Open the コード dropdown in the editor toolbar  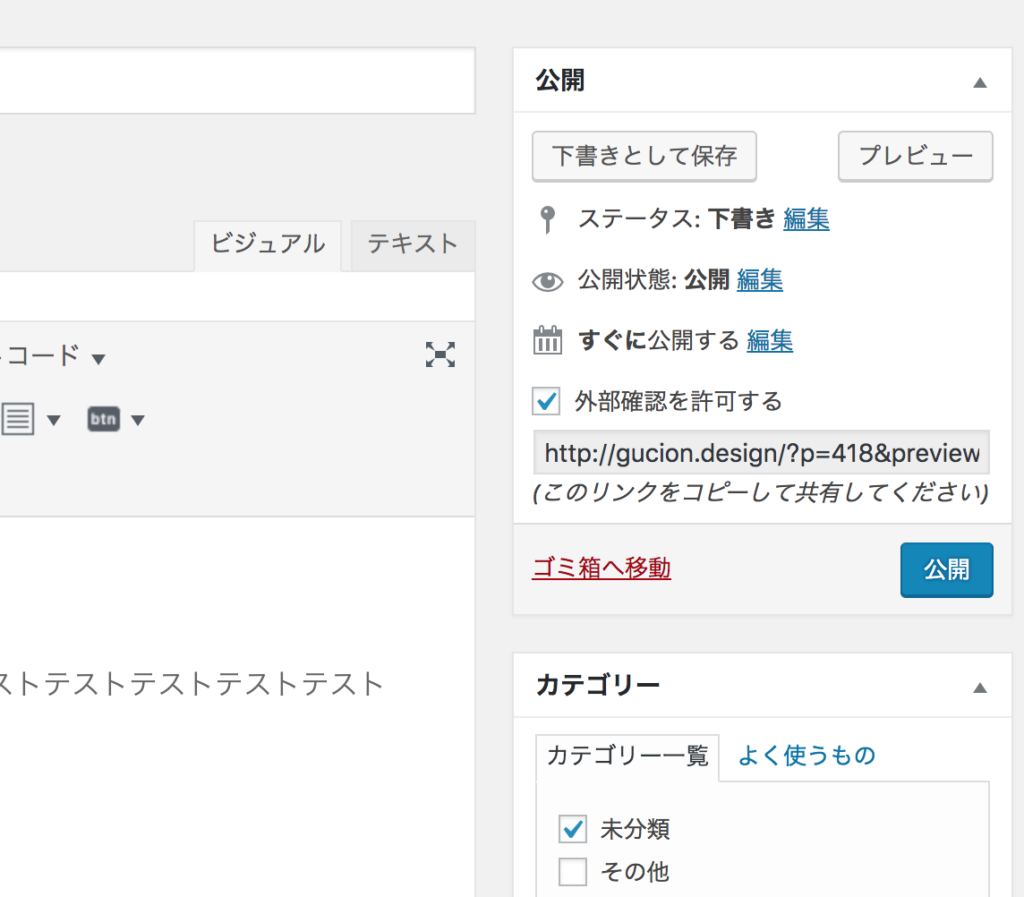tap(98, 358)
